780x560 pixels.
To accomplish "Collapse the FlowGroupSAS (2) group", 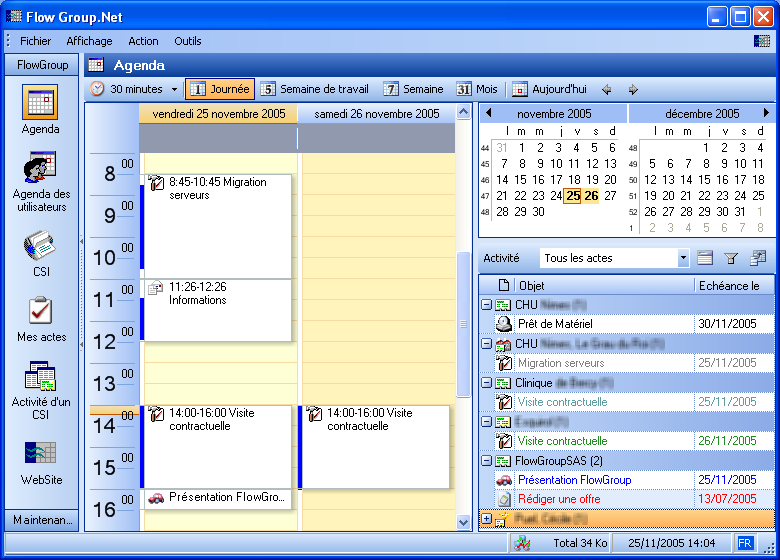I will [486, 461].
